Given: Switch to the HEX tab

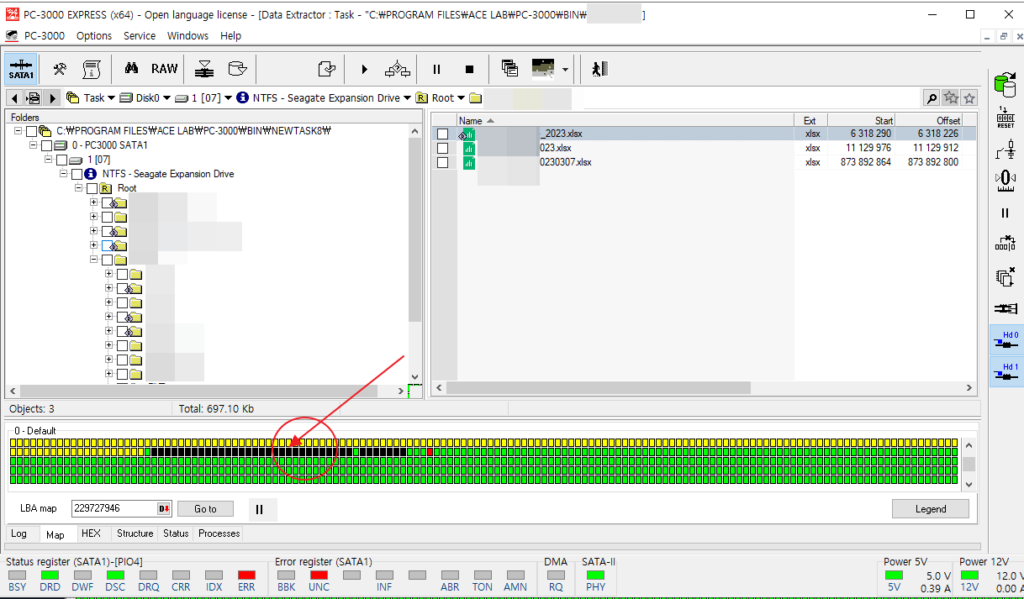Looking at the screenshot, I should (91, 534).
